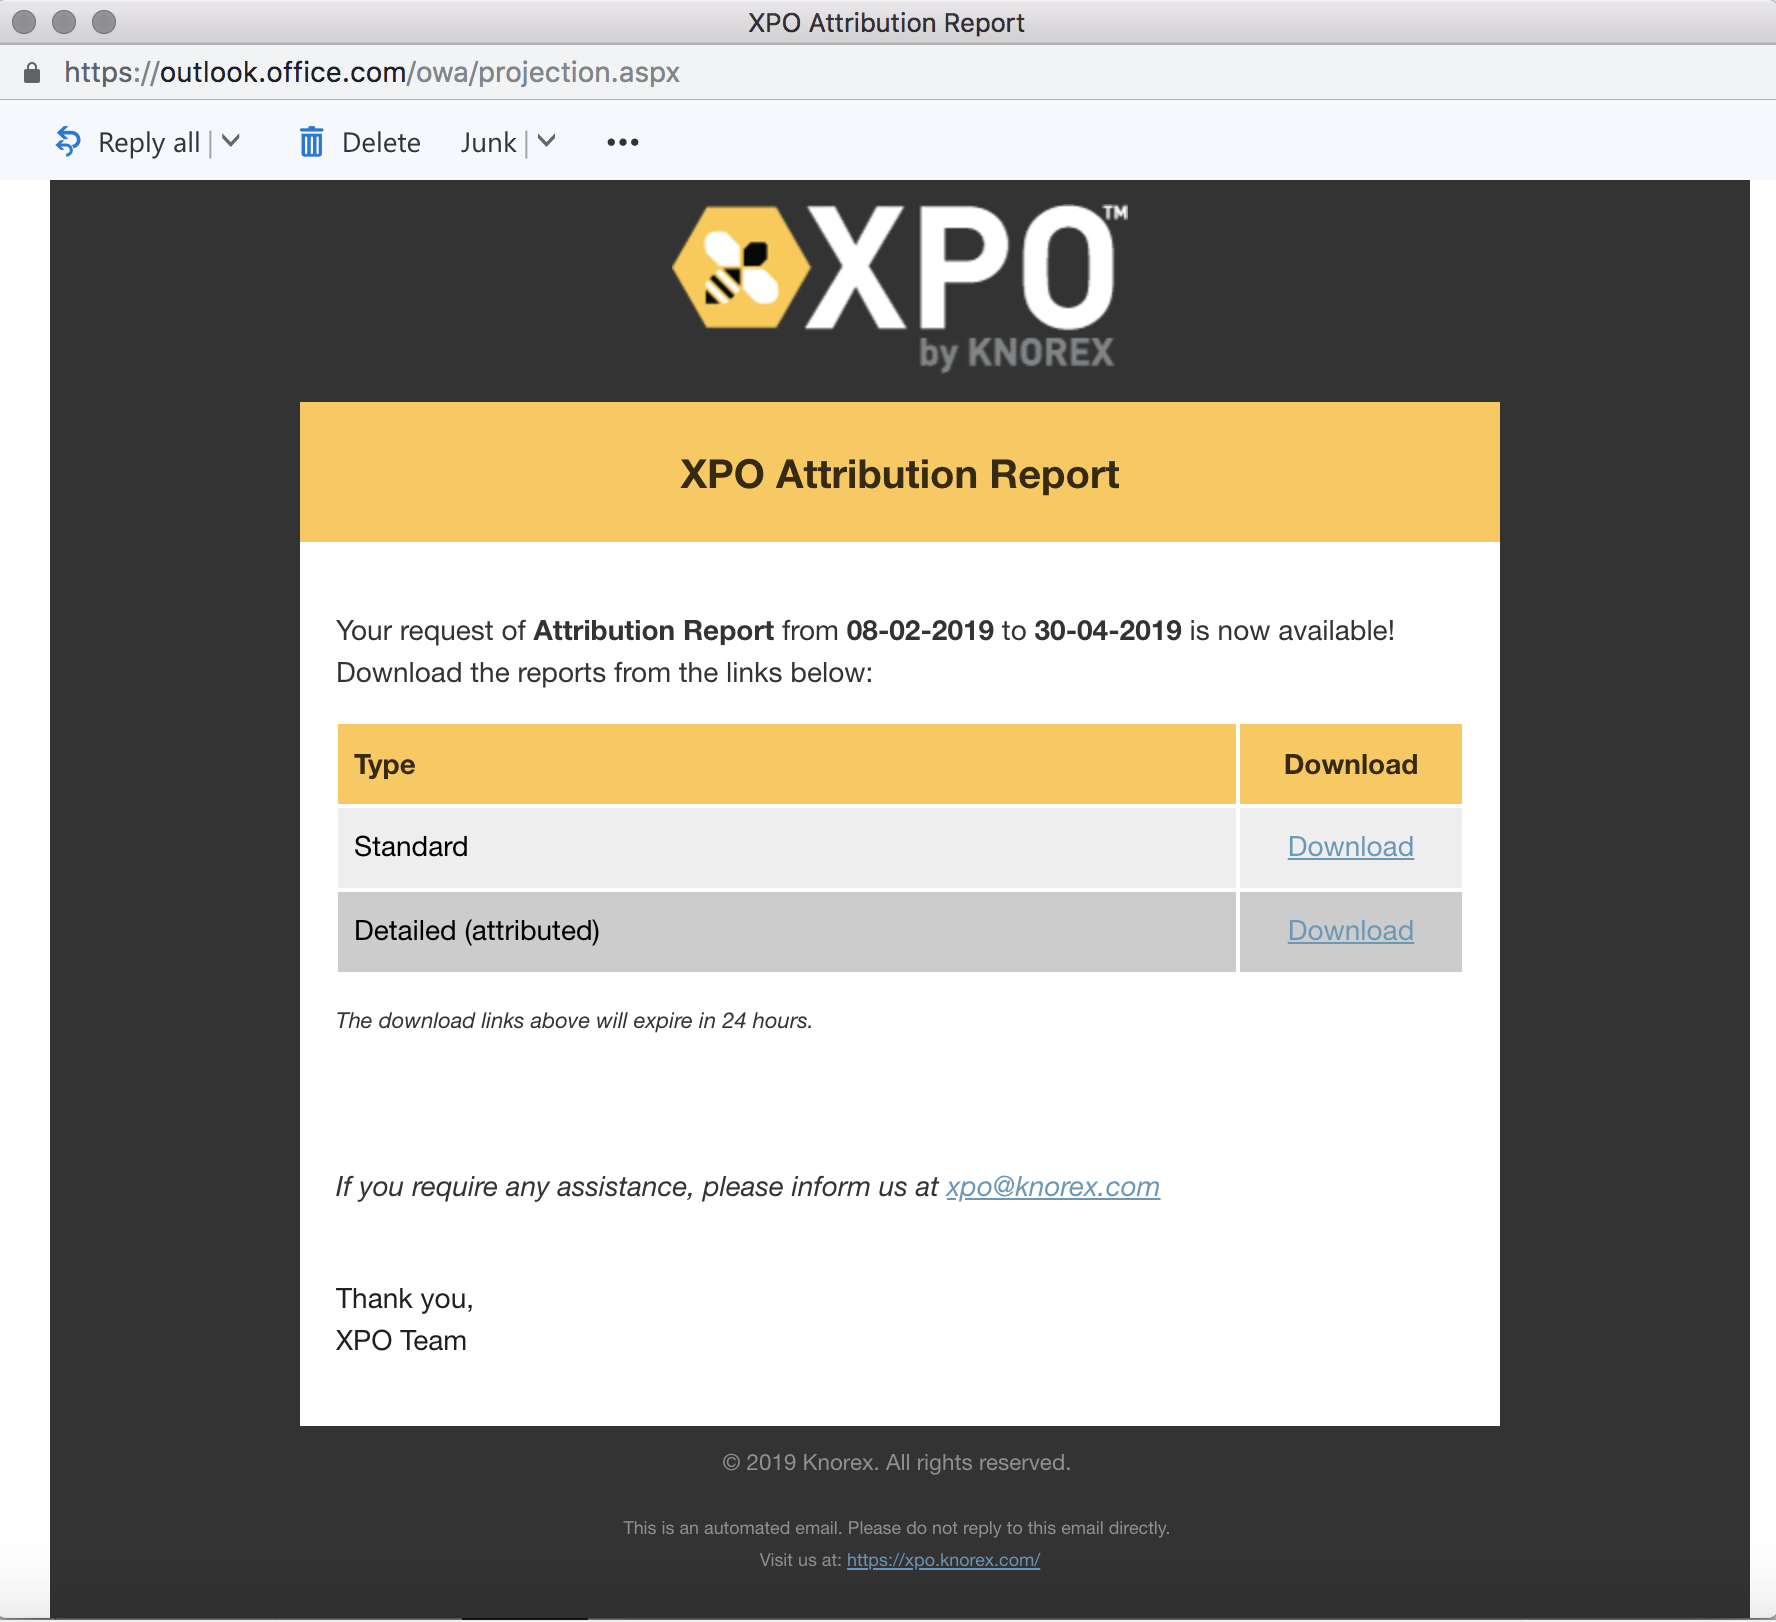Screen dimensions: 1776x1622
Task: Close the window using the leftmost title-bar button
Action: pos(24,21)
